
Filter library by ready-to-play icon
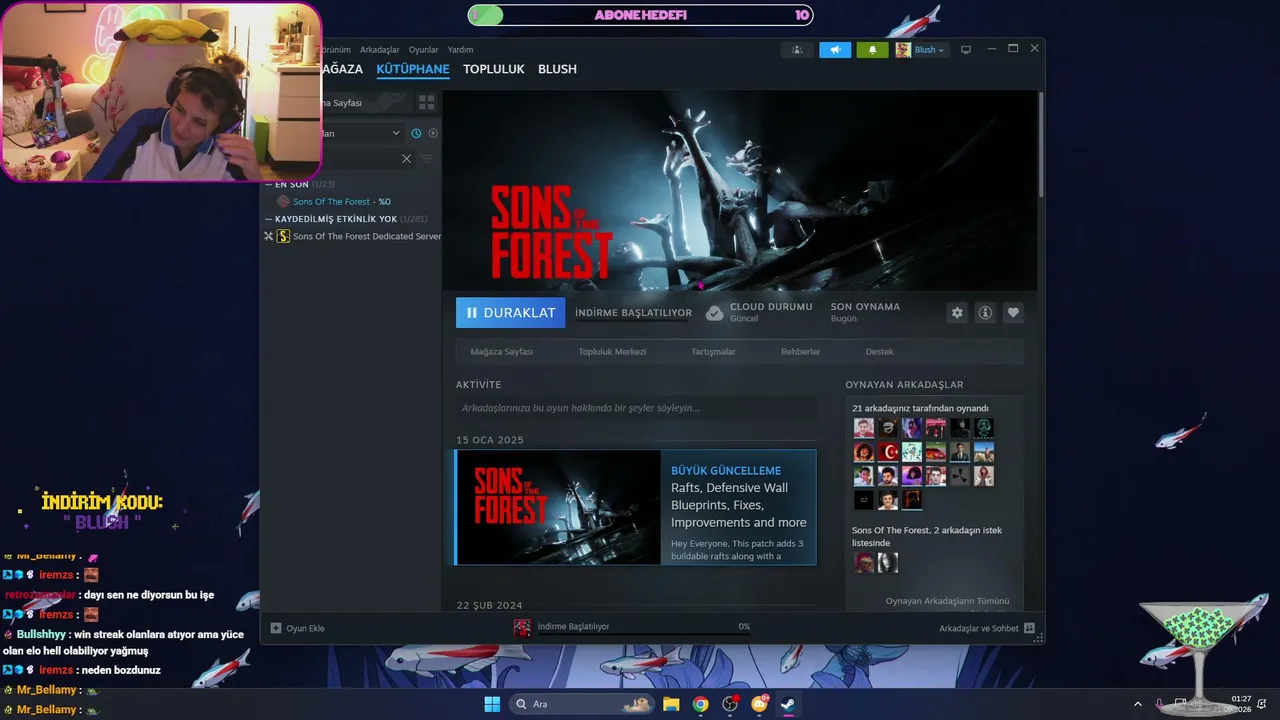coord(433,133)
